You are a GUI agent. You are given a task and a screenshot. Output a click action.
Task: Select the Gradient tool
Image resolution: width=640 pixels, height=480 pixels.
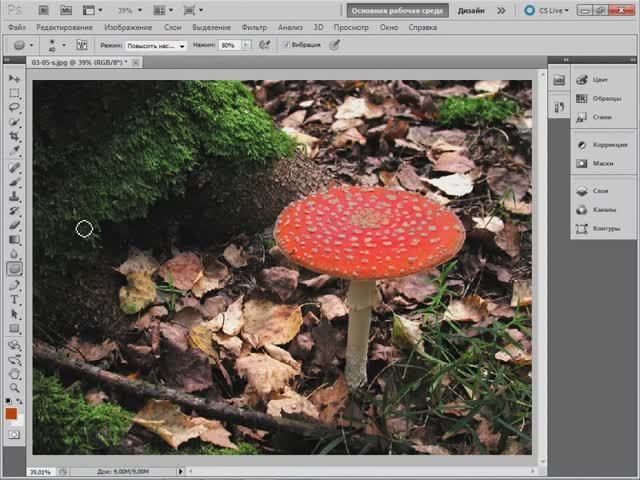(x=14, y=240)
